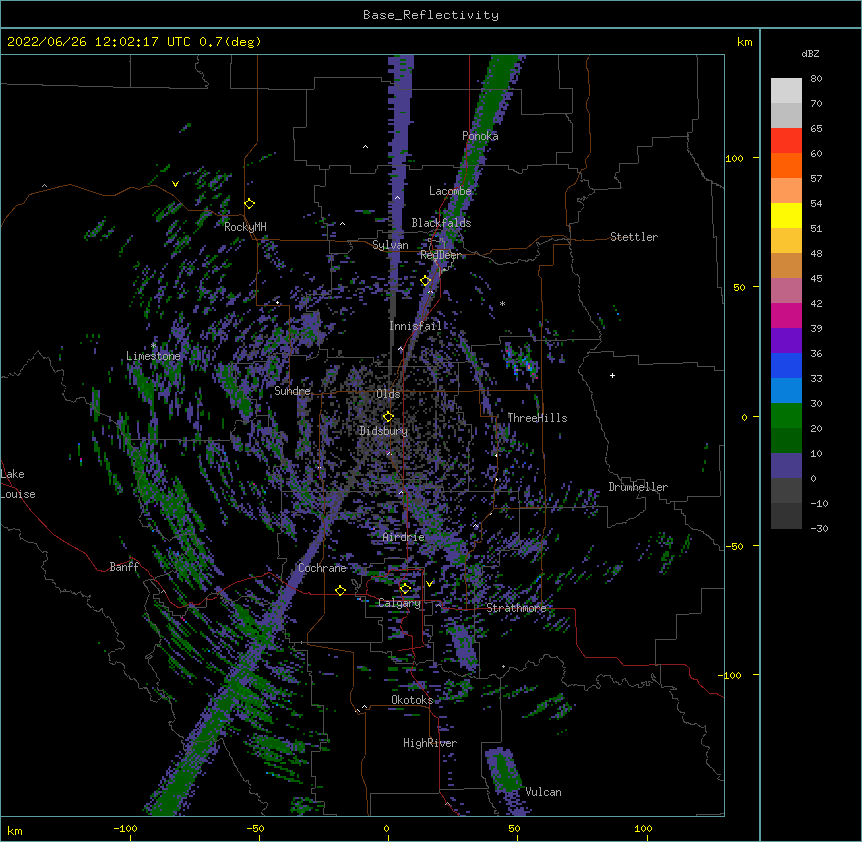Click the Olds map label

388,394
